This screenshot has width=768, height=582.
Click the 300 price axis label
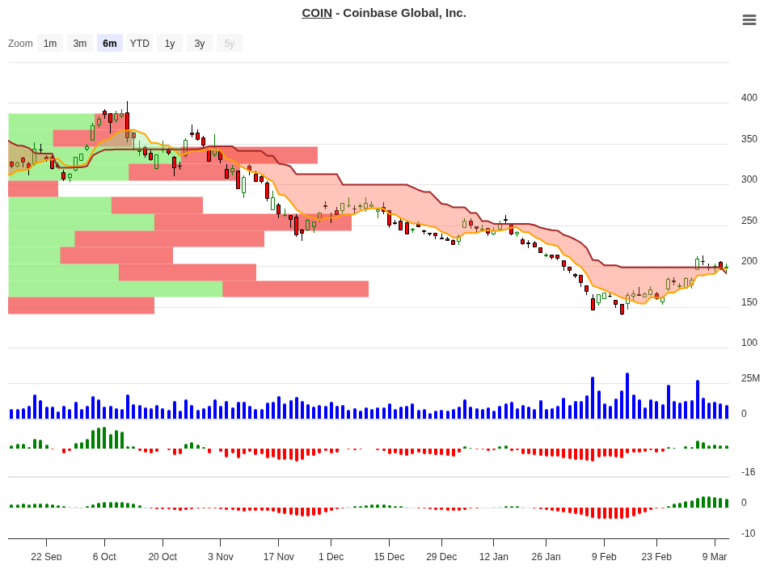pos(749,179)
